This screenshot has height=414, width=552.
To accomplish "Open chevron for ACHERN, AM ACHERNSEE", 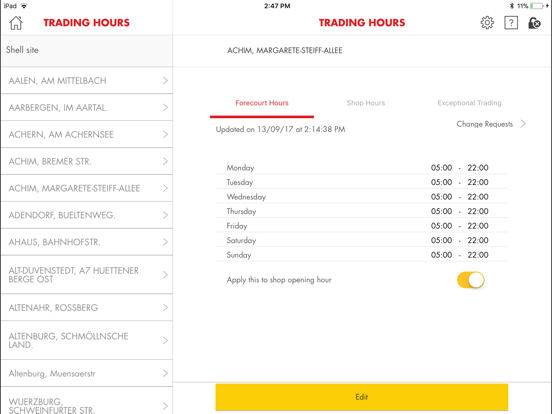I will point(165,134).
